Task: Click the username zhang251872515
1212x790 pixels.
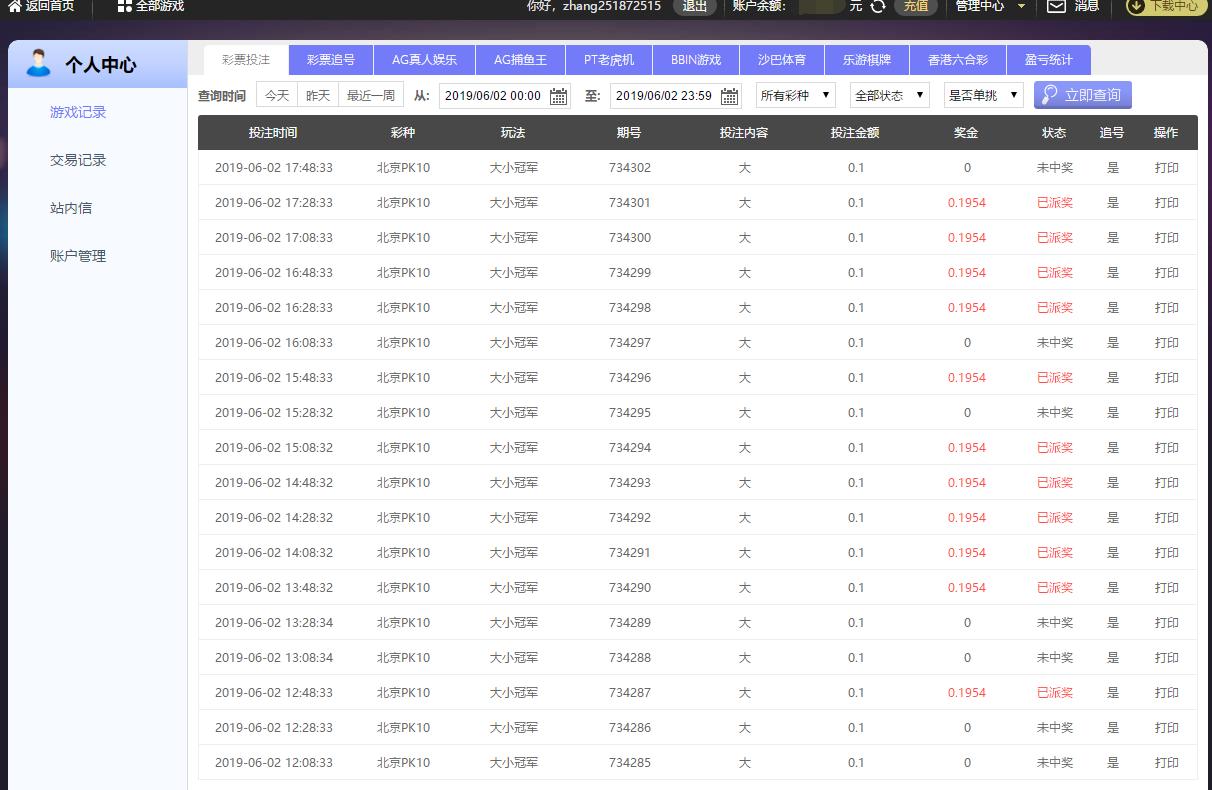Action: 611,6
